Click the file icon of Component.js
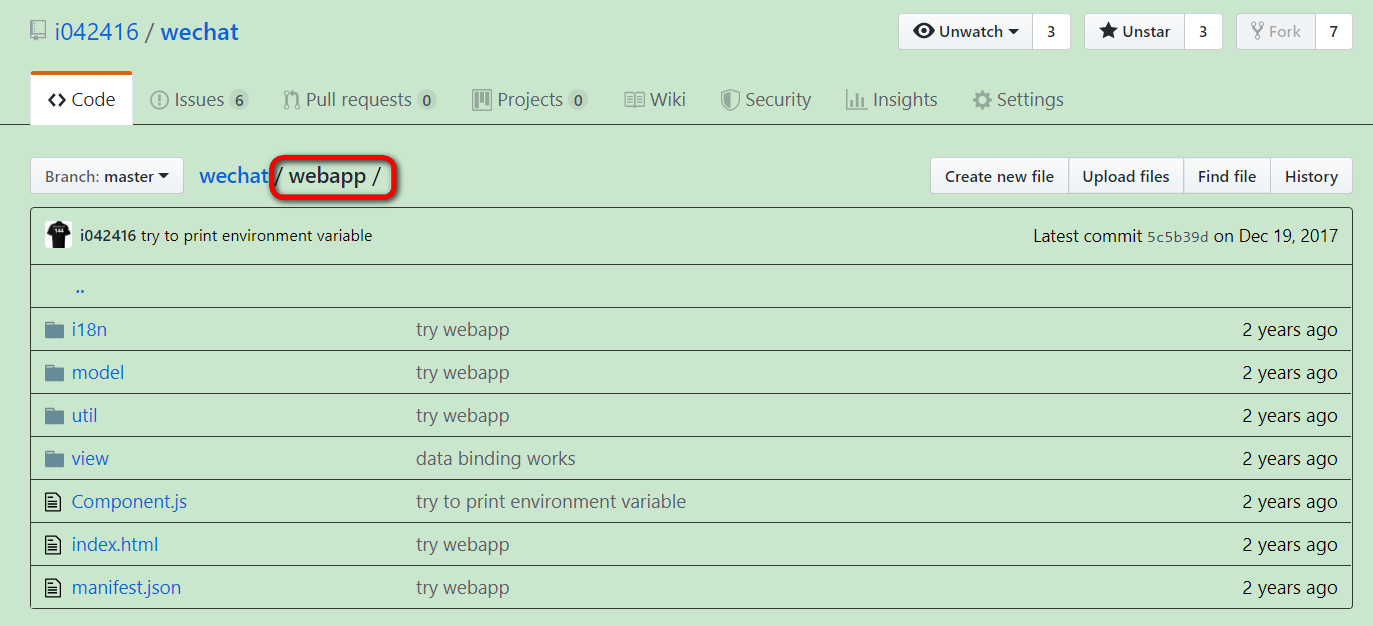 pyautogui.click(x=53, y=502)
